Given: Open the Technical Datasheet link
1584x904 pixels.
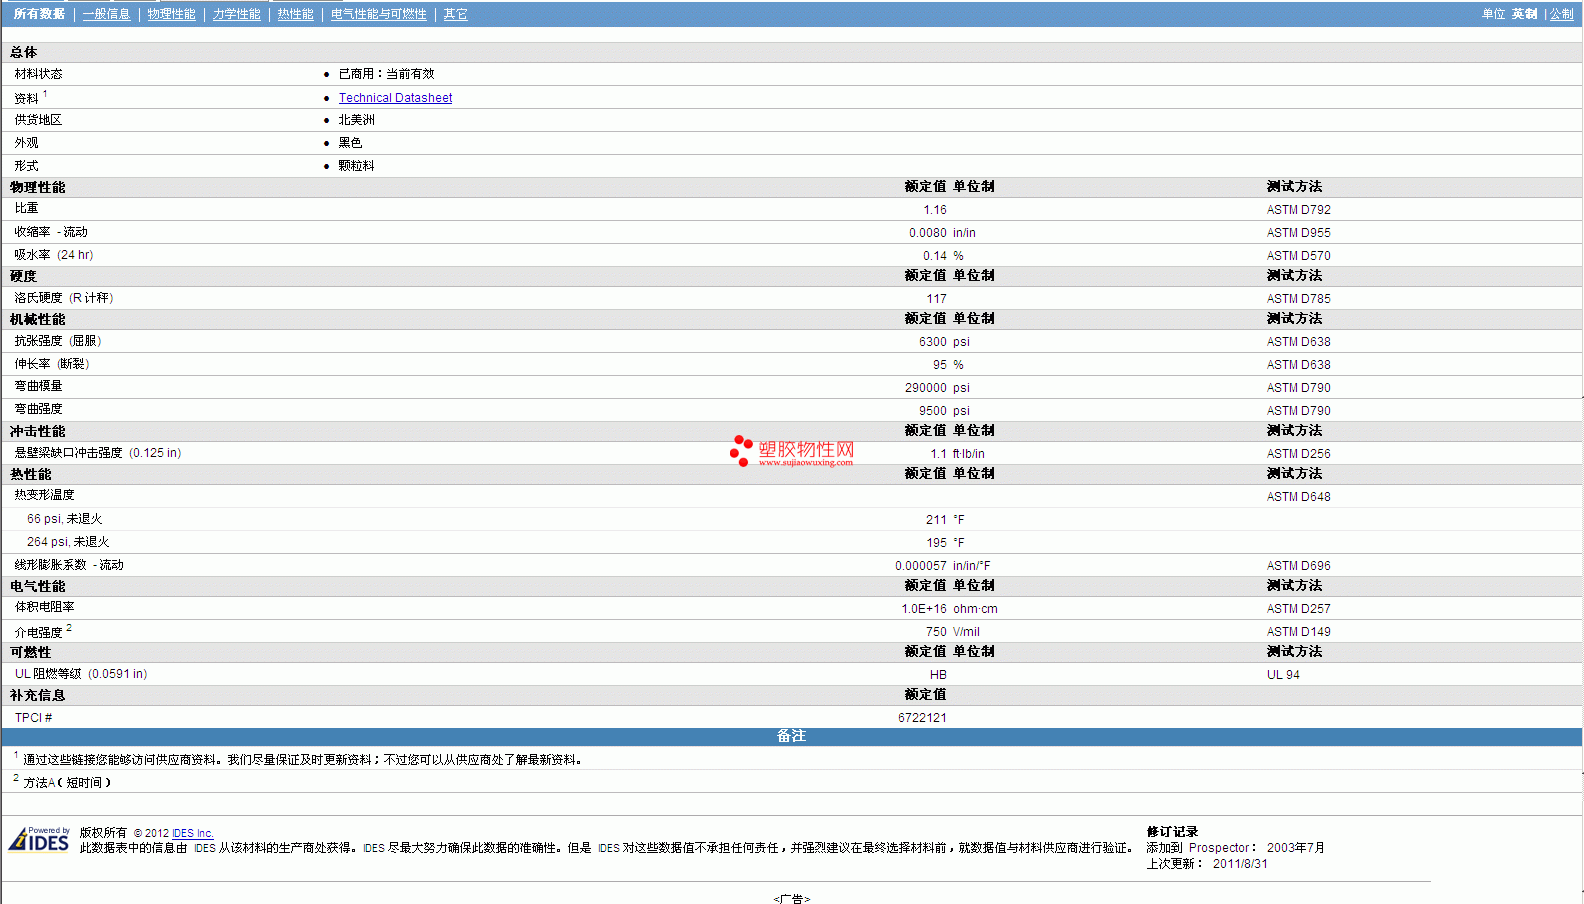Looking at the screenshot, I should point(395,98).
